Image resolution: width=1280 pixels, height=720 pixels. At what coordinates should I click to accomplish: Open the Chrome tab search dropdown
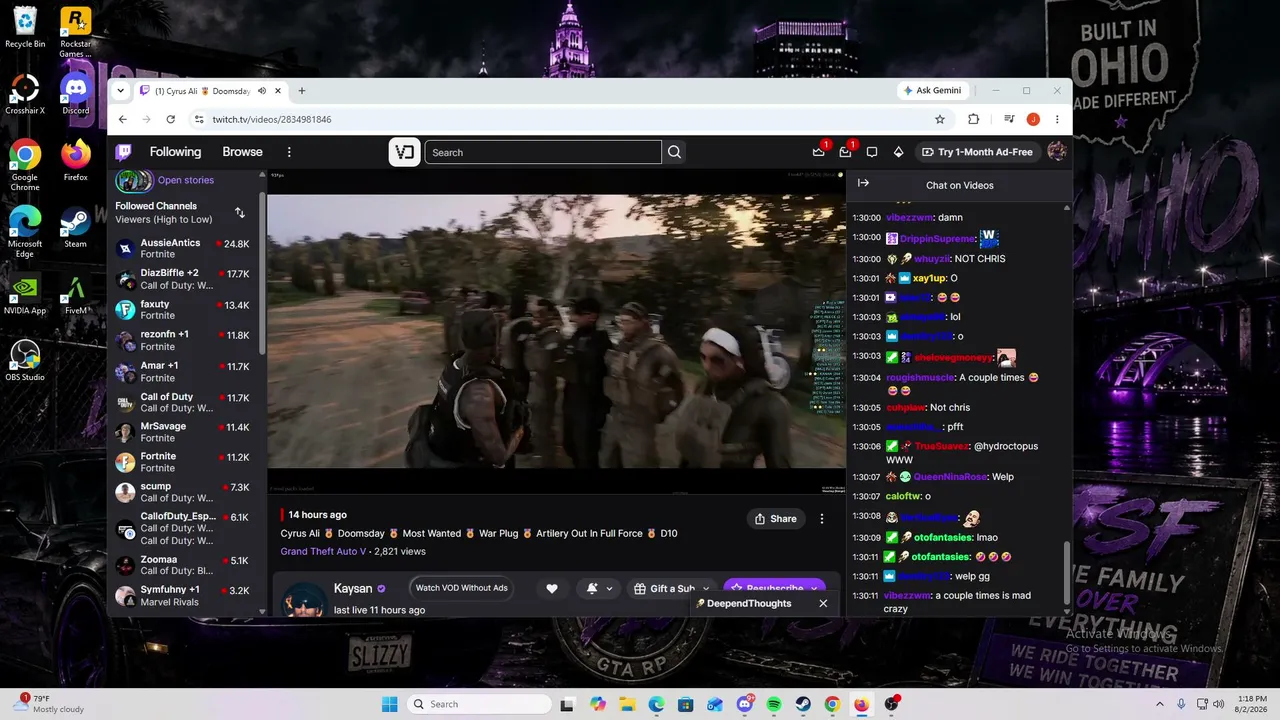coord(121,91)
